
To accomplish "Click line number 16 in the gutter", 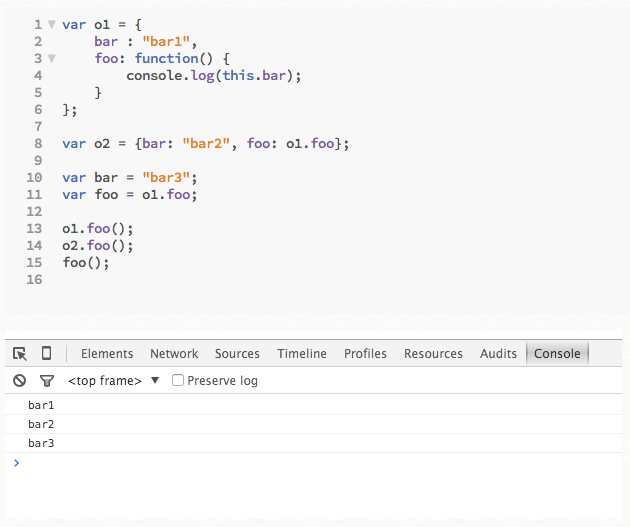I will pos(34,280).
